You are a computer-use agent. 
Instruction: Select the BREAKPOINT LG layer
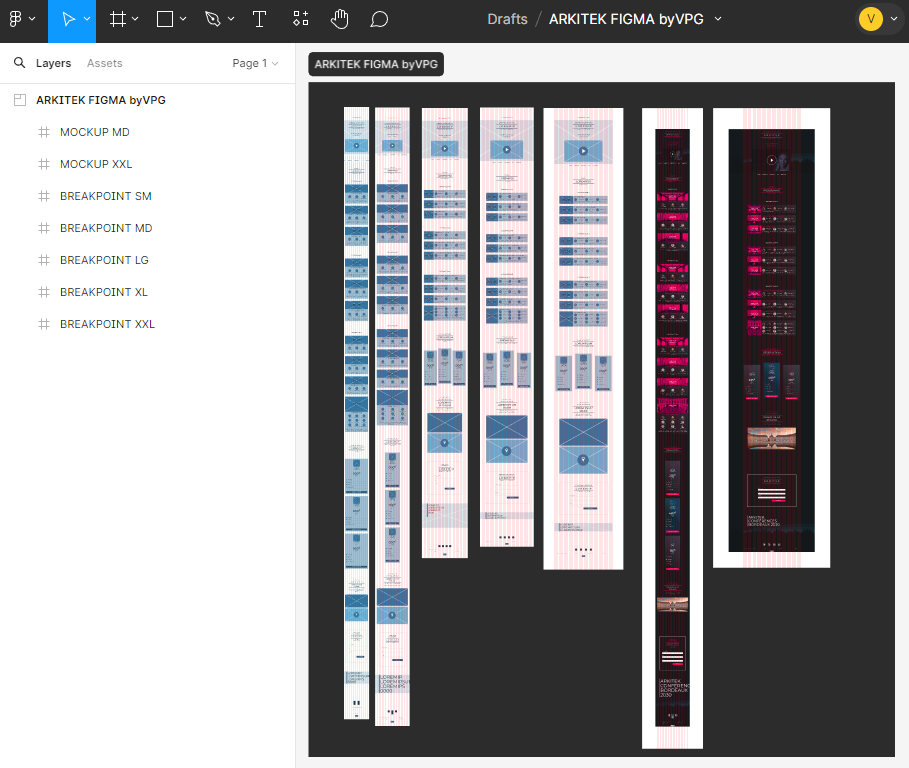click(x=105, y=260)
